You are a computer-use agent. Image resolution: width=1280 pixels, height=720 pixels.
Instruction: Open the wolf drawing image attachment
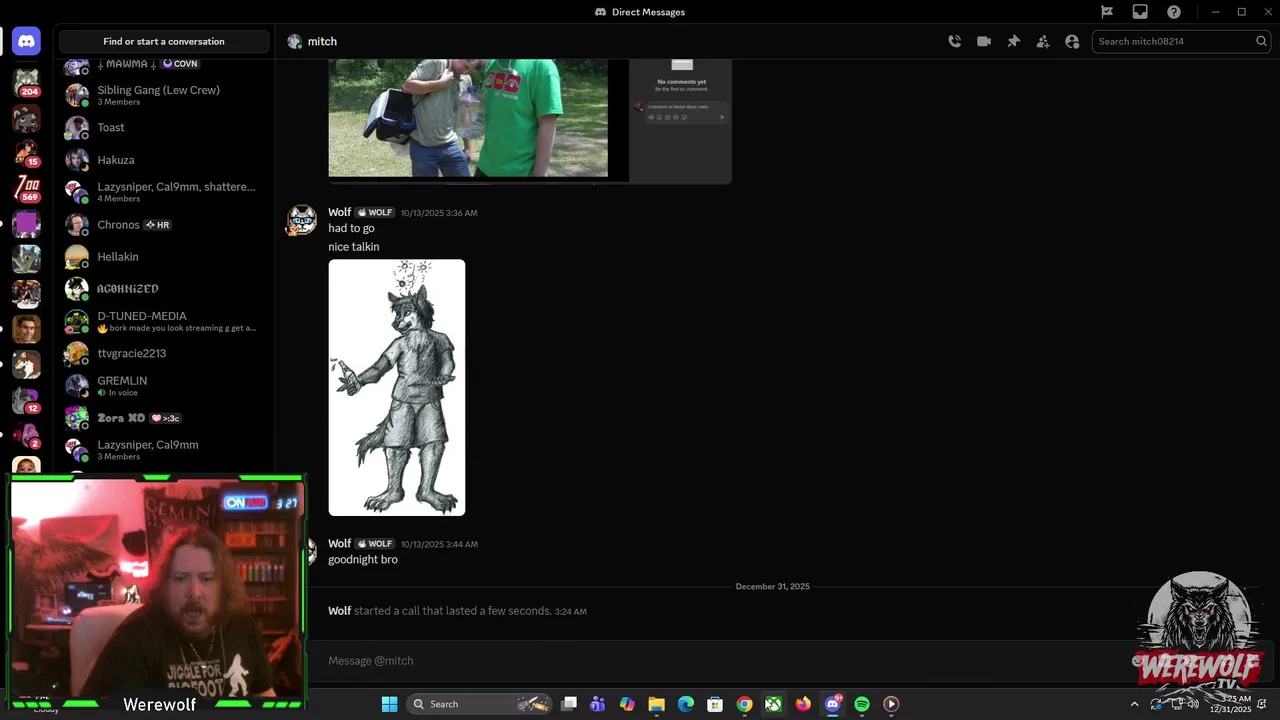[x=397, y=387]
